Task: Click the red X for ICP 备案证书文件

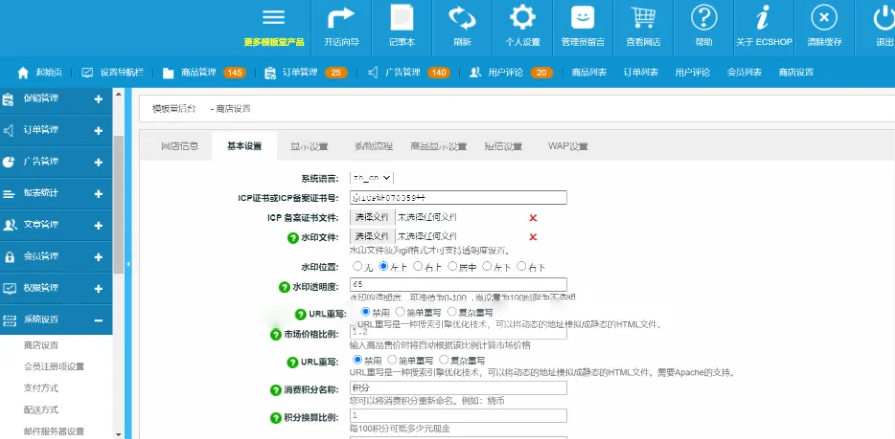Action: point(533,218)
